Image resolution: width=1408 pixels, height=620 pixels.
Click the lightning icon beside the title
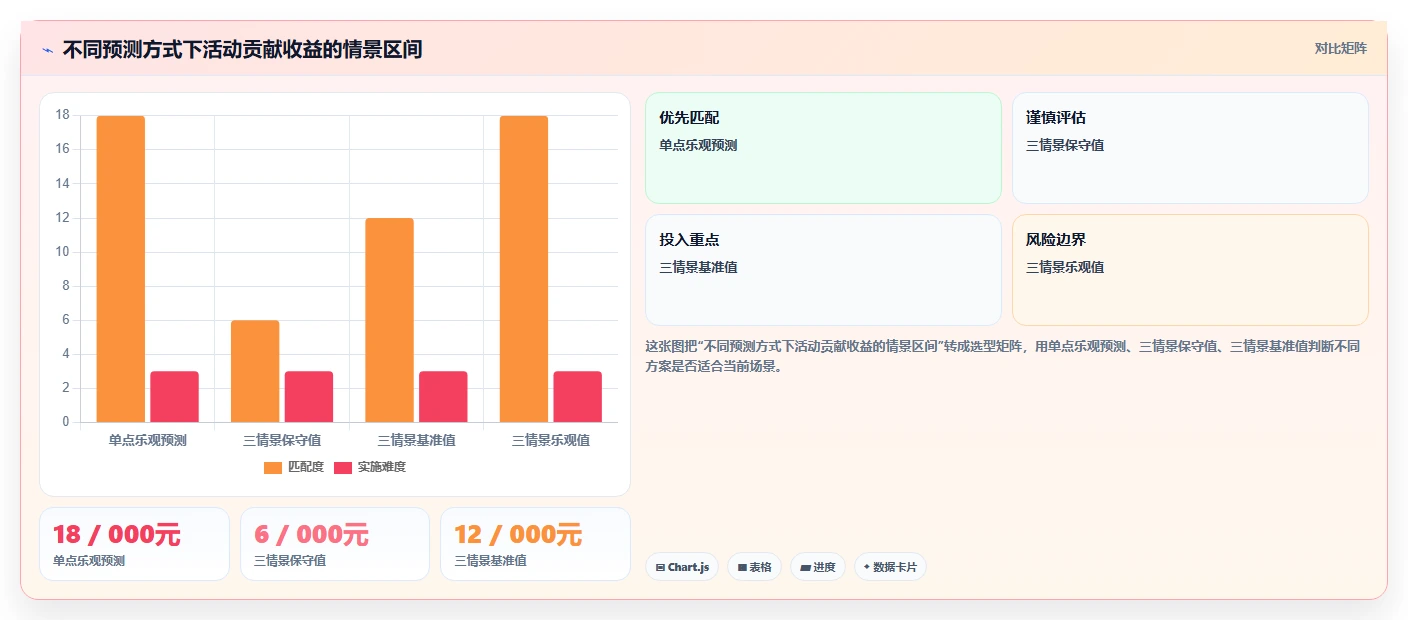coord(47,50)
